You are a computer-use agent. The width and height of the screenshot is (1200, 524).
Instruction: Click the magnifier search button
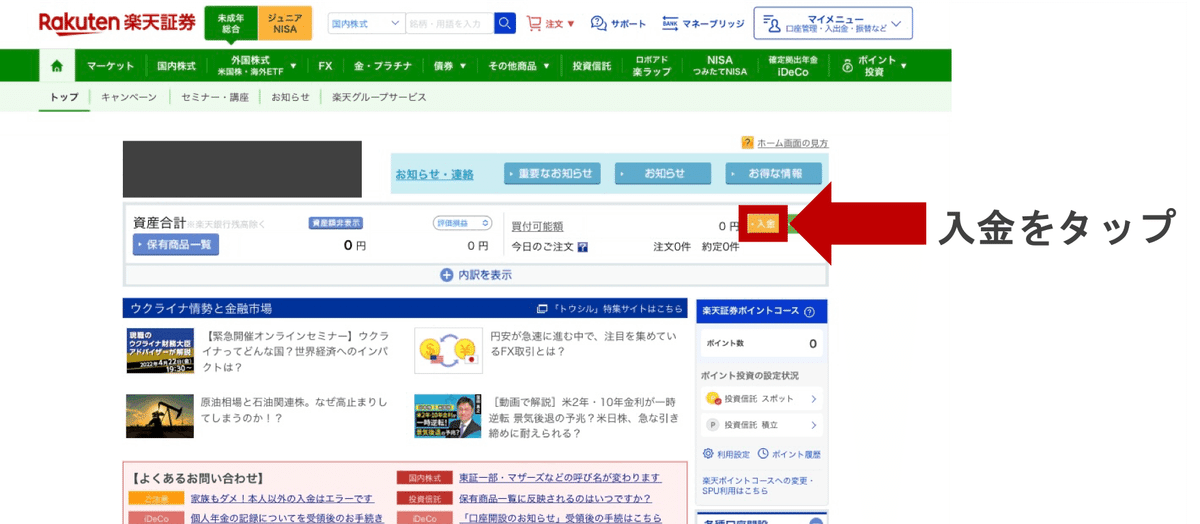tap(505, 23)
